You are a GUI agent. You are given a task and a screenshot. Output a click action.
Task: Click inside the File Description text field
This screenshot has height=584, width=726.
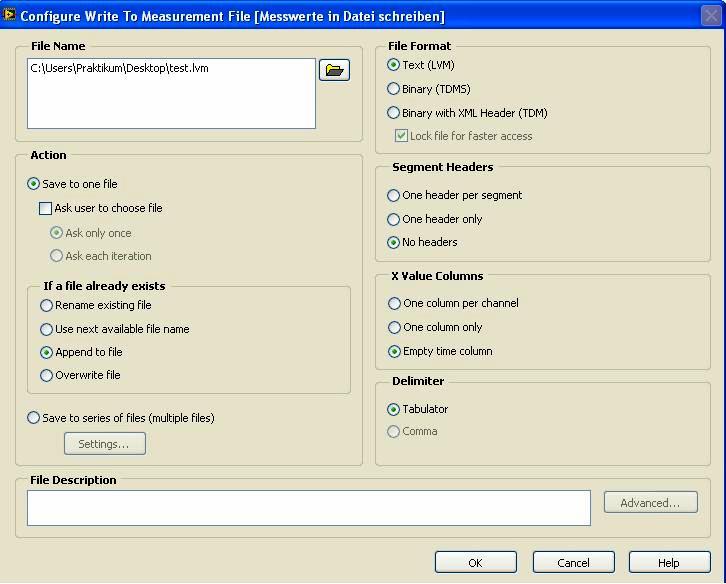(x=309, y=508)
